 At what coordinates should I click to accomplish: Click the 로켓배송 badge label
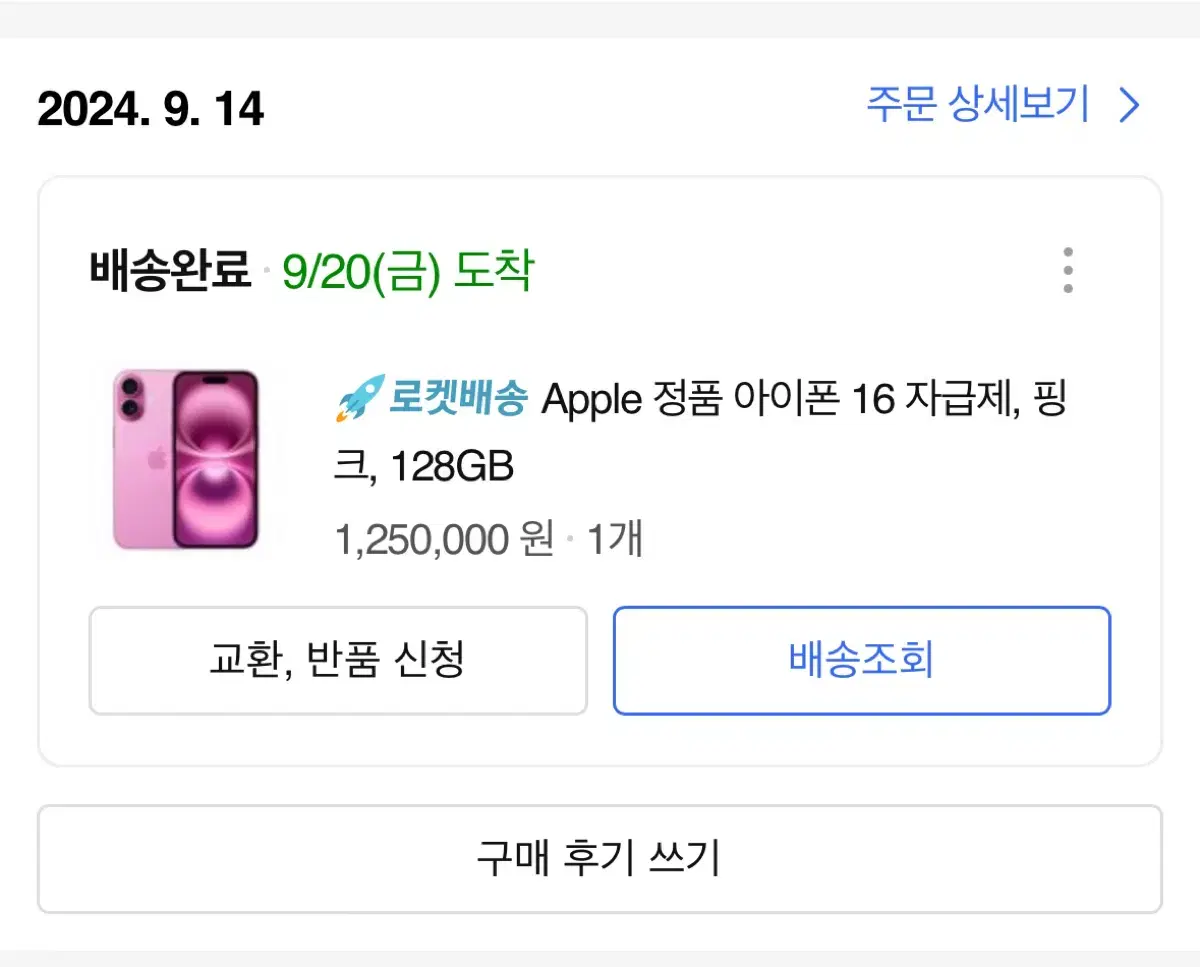459,399
